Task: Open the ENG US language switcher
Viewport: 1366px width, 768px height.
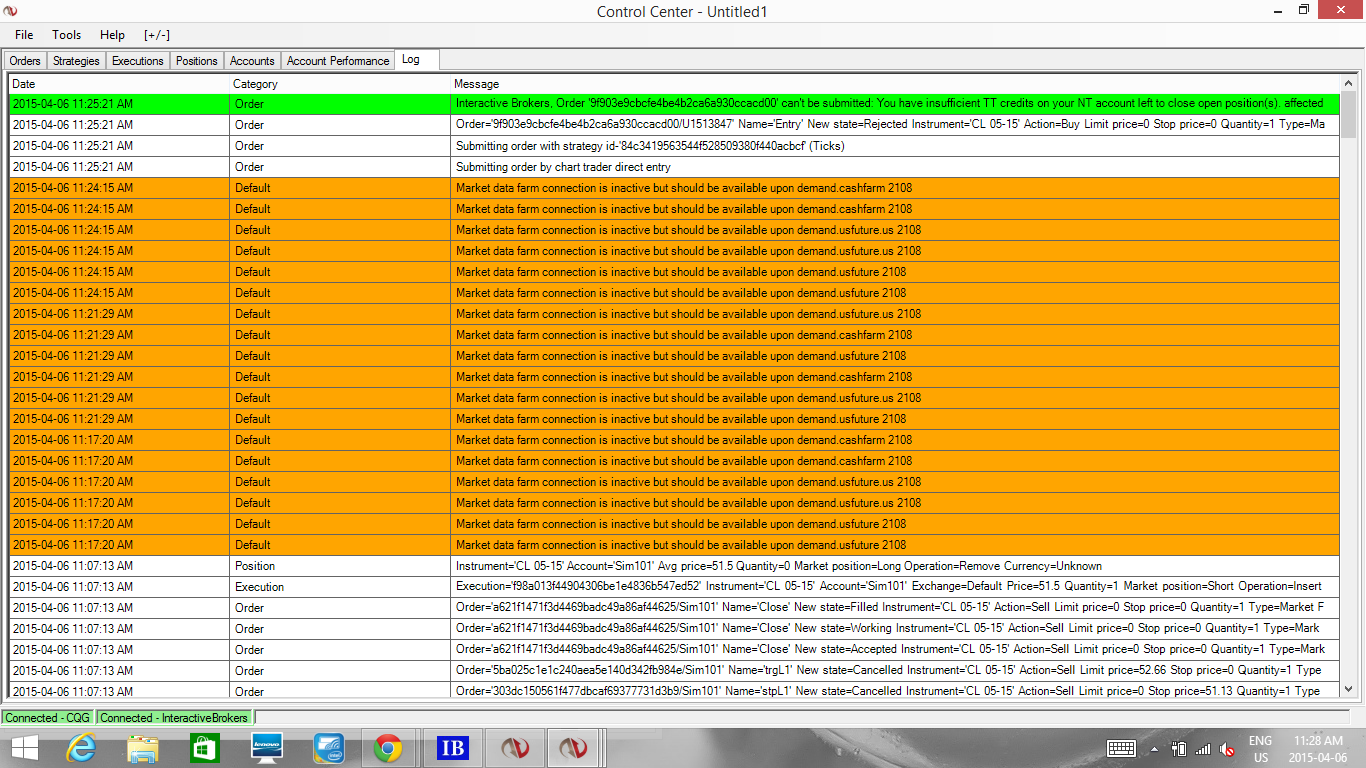Action: coord(1260,749)
